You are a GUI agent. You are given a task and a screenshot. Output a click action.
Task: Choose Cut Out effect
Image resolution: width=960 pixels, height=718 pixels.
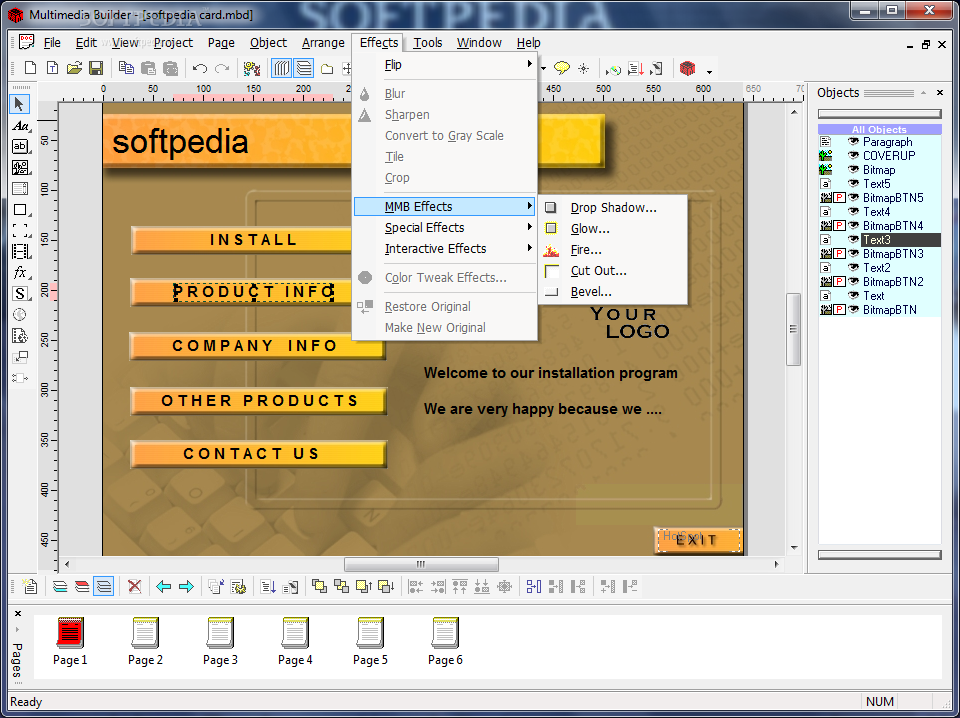[x=613, y=271]
